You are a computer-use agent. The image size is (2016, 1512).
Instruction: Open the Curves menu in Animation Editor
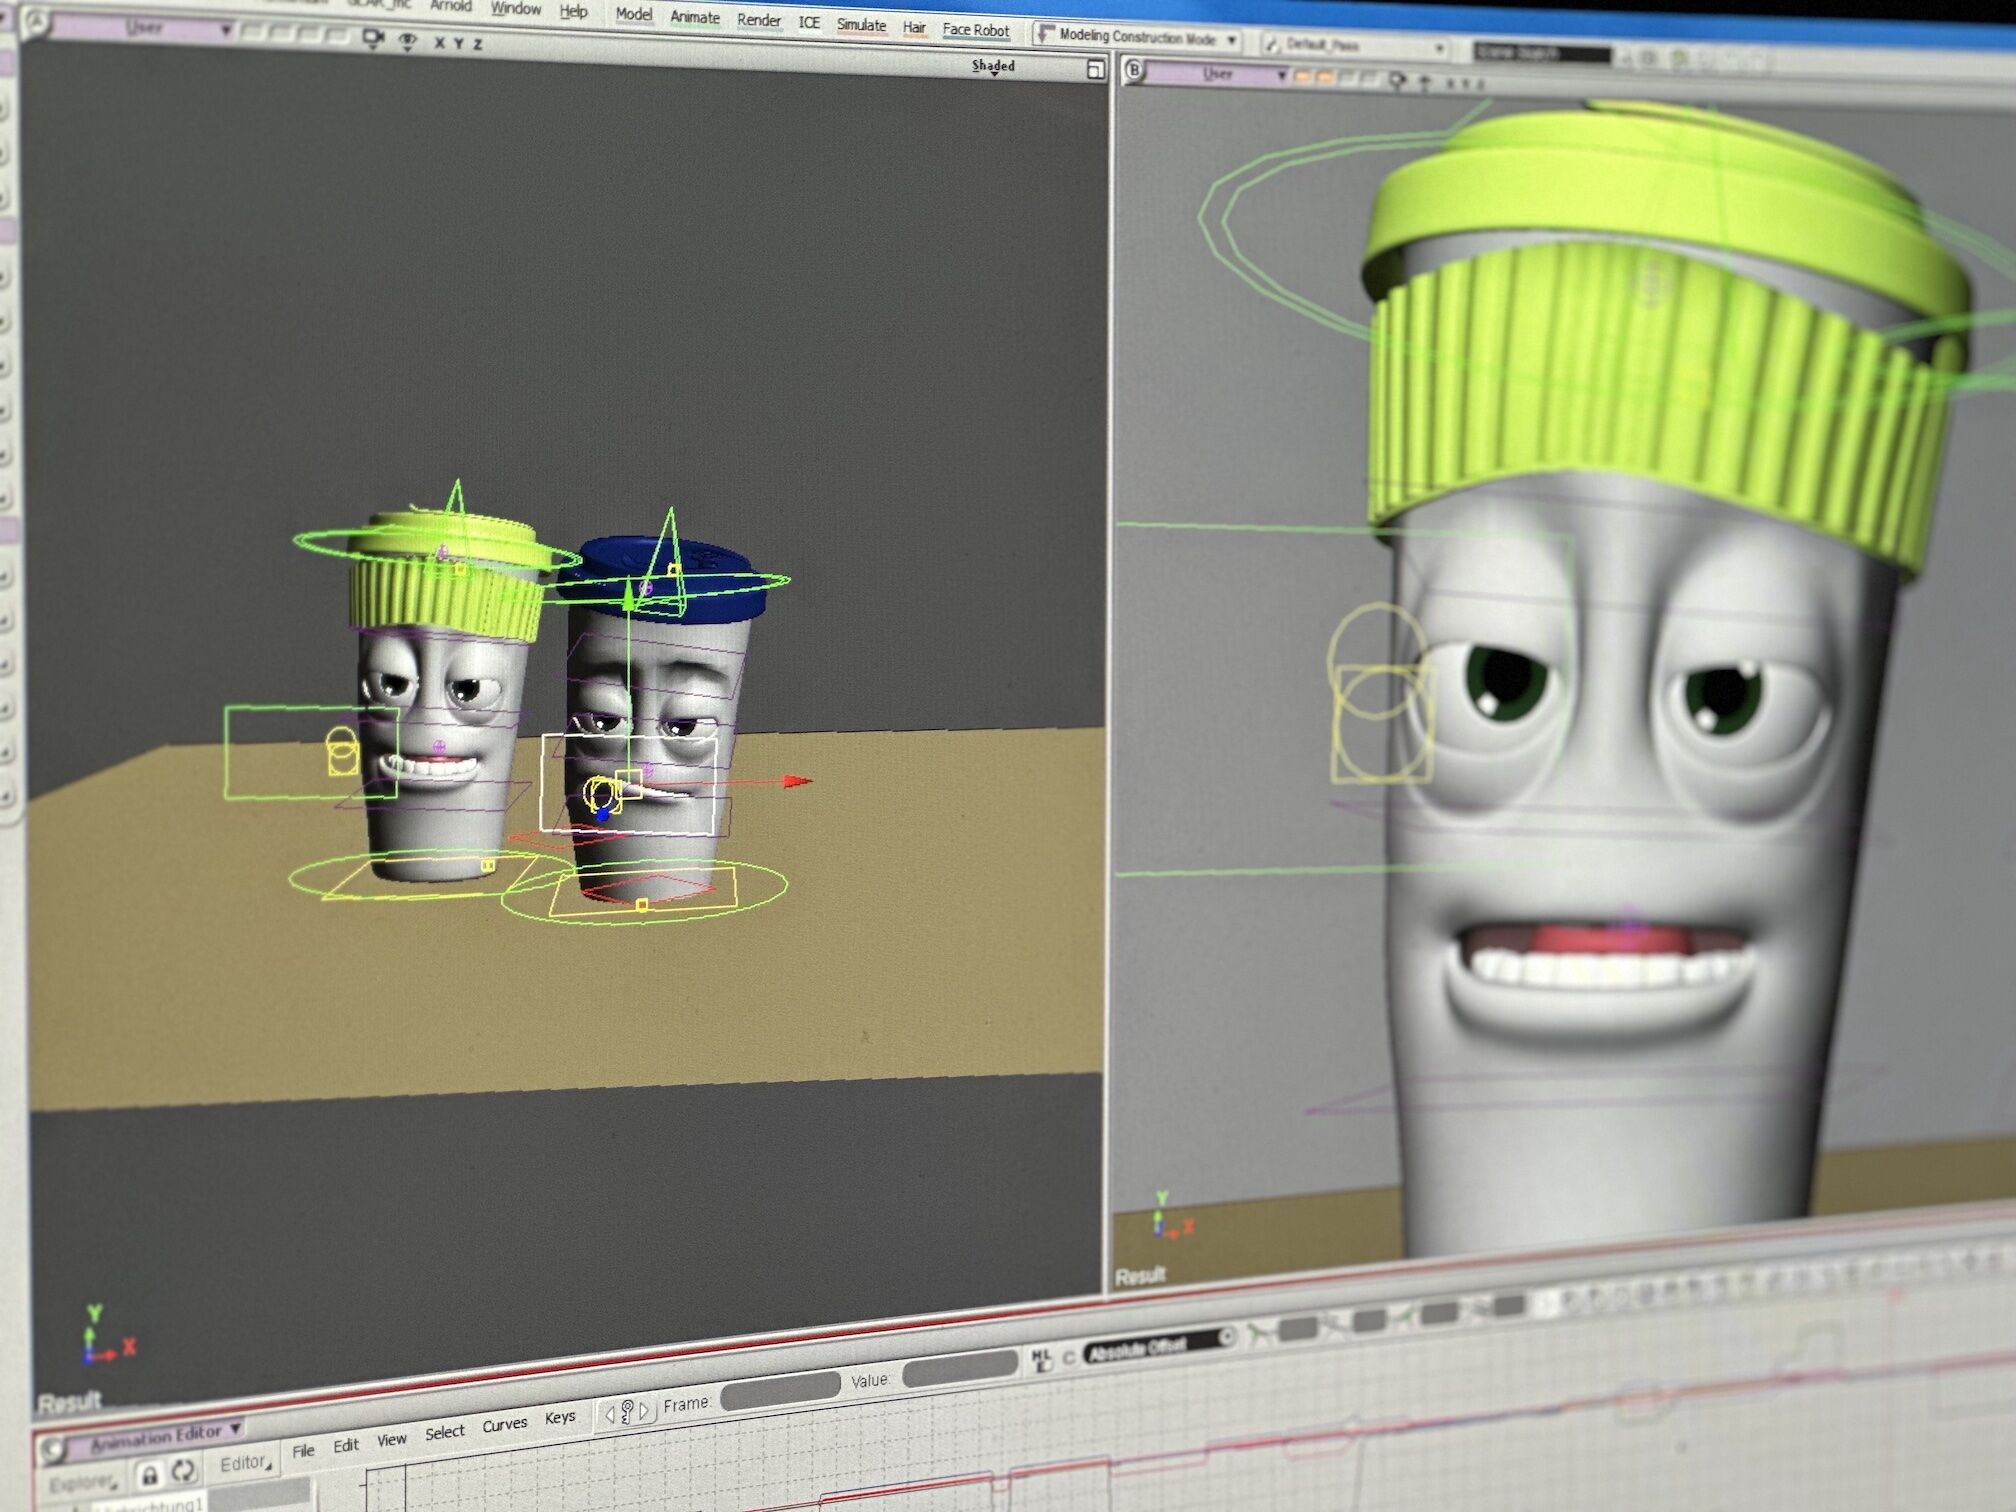(x=504, y=1424)
